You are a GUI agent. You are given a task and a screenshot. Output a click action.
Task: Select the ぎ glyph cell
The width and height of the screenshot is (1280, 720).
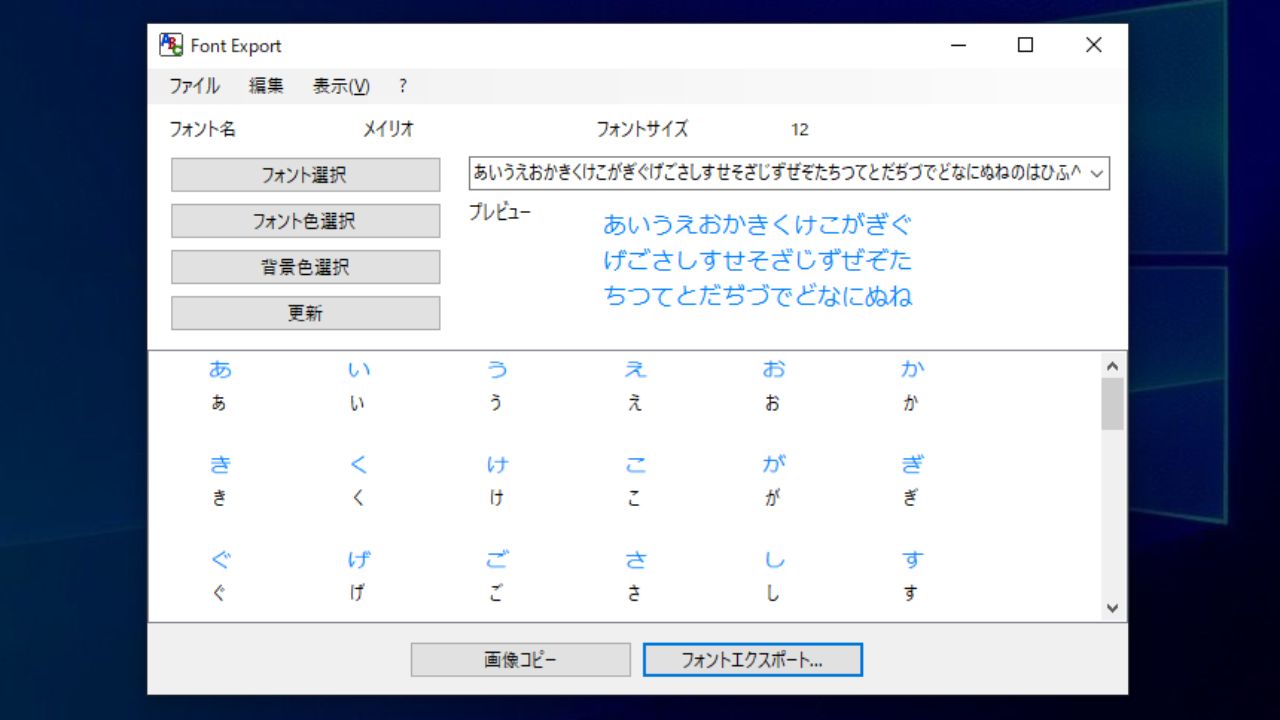[912, 480]
